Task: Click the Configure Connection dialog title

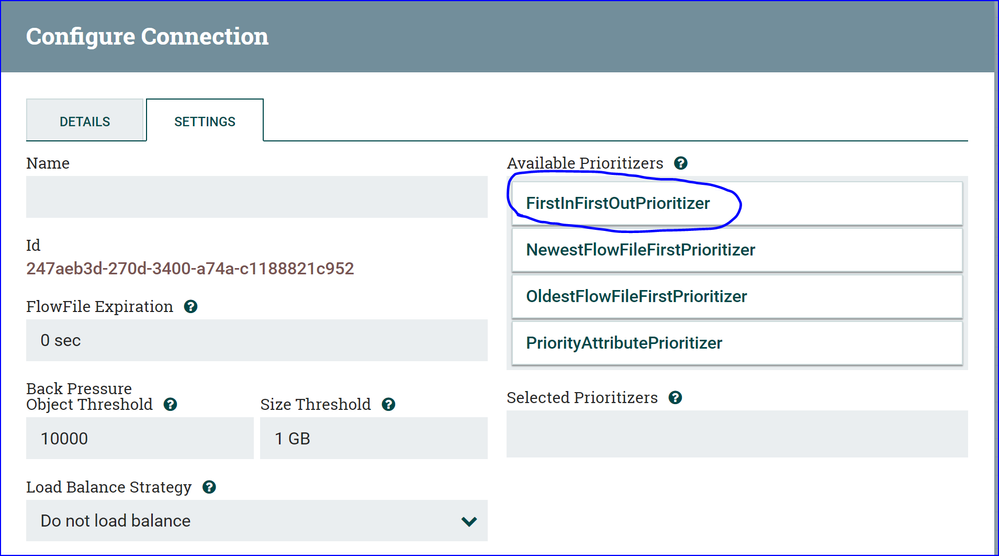Action: pos(147,37)
